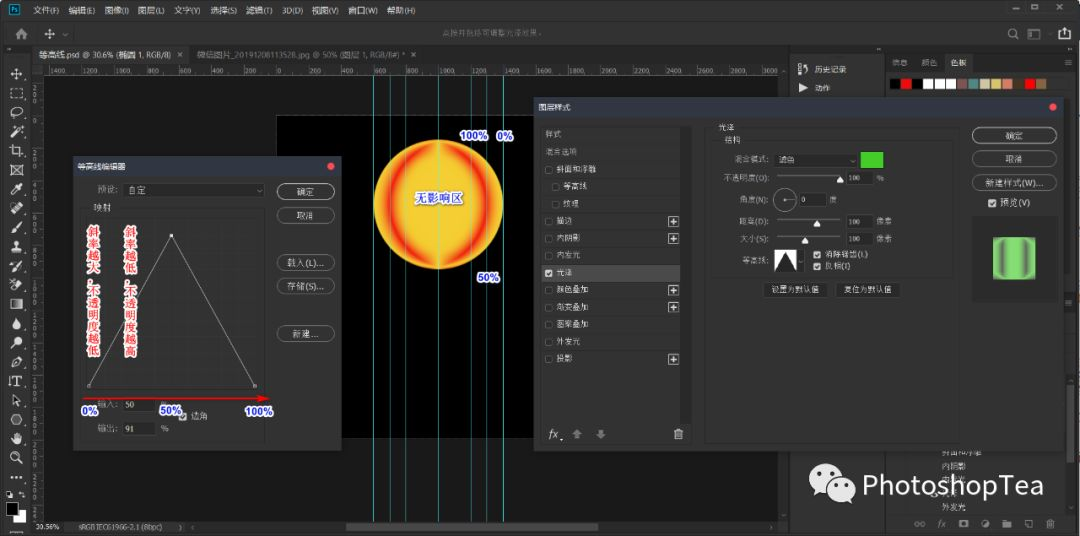Image resolution: width=1080 pixels, height=536 pixels.
Task: Select the Pen tool
Action: click(17, 361)
